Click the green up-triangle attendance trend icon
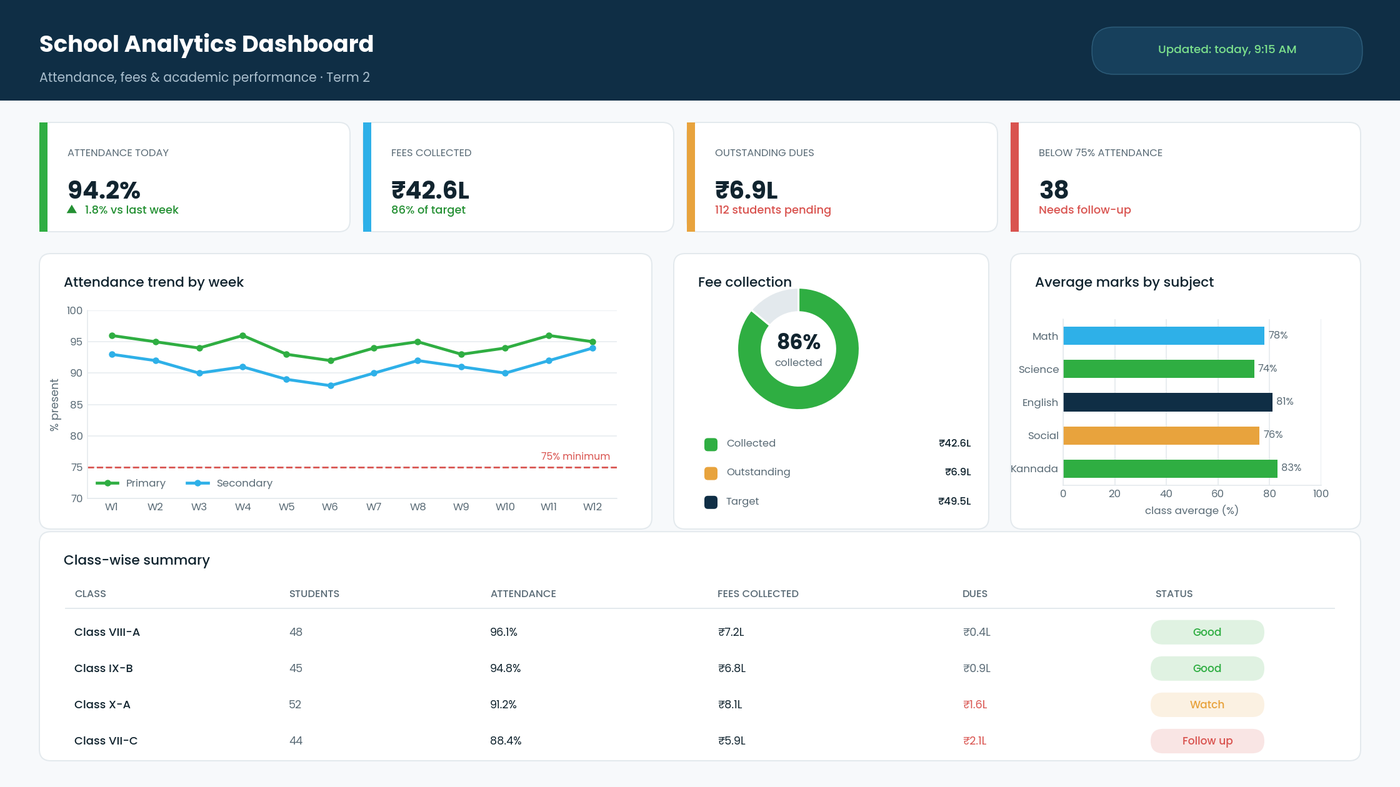Viewport: 1400px width, 787px height. (x=72, y=210)
